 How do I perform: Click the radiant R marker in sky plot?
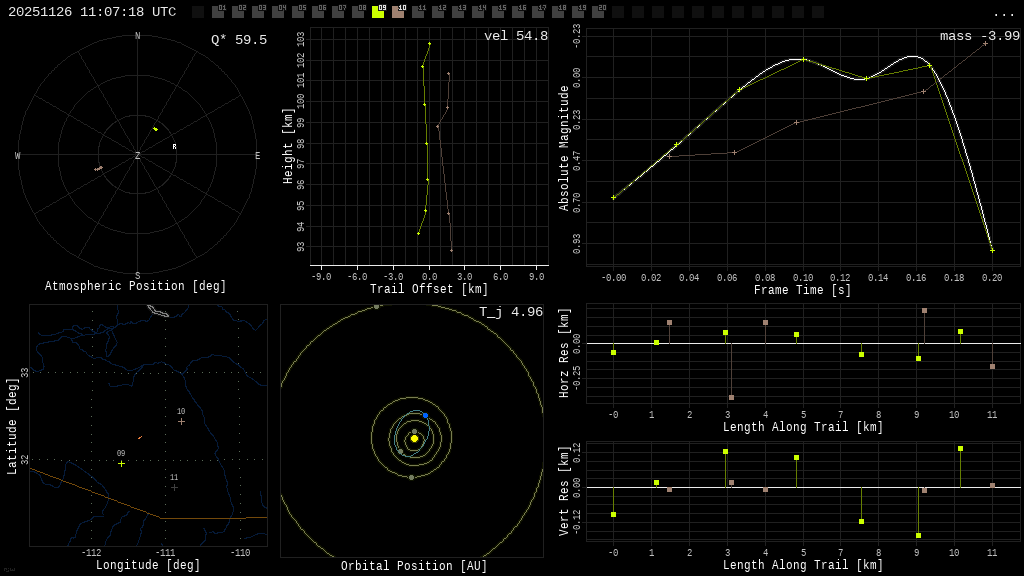click(174, 147)
